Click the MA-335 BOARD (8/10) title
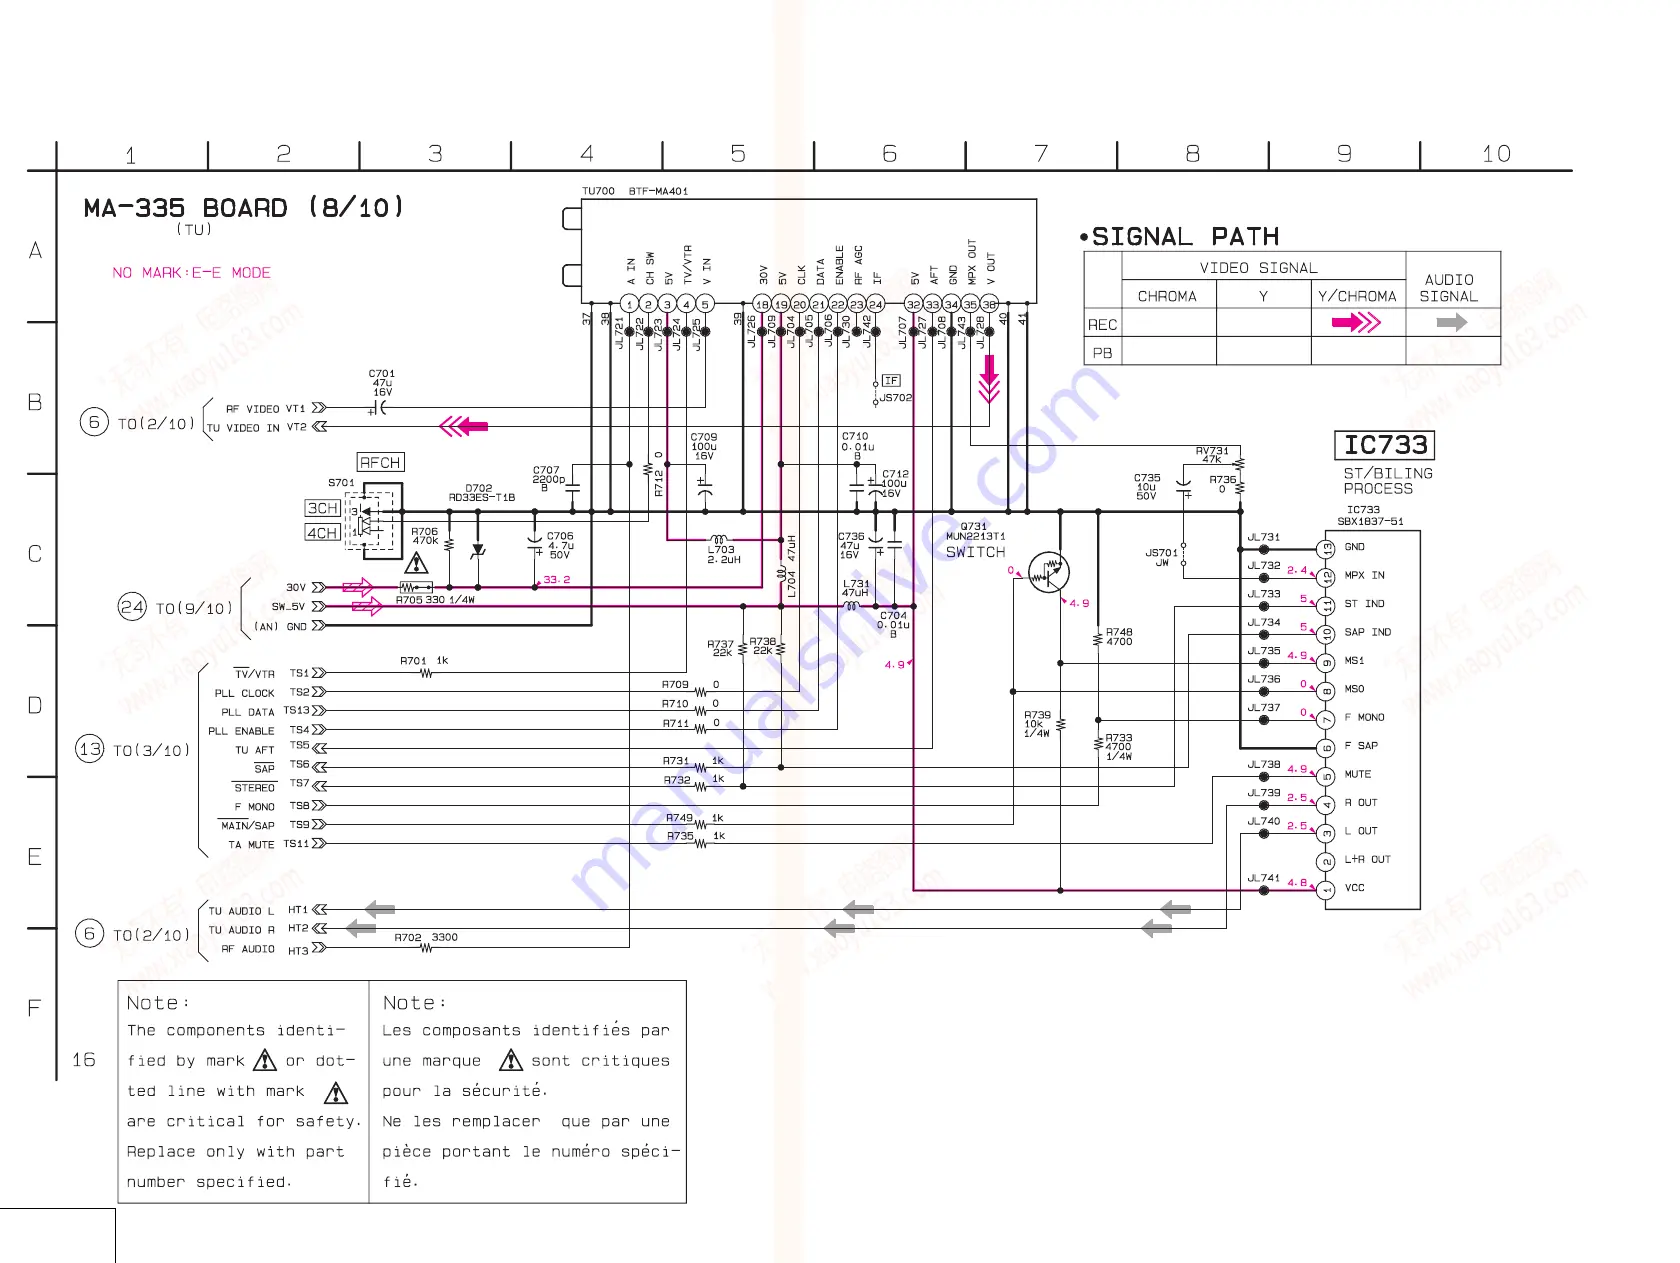 tap(244, 208)
